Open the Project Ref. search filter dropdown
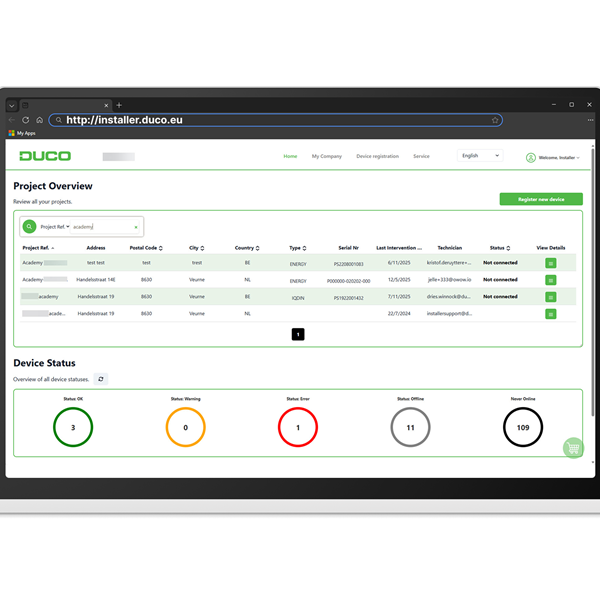 [54, 227]
